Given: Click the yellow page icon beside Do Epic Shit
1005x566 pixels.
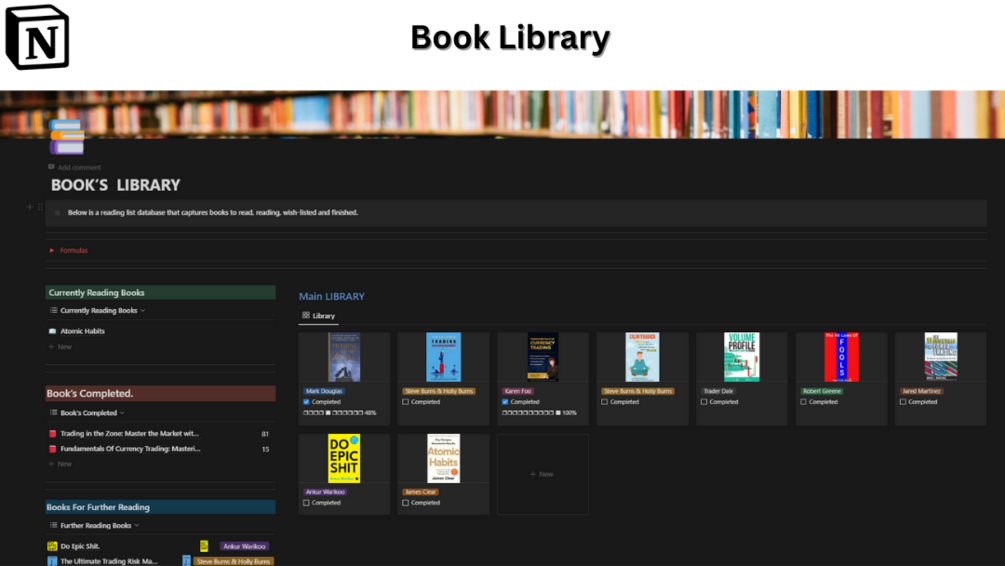Looking at the screenshot, I should click(53, 546).
